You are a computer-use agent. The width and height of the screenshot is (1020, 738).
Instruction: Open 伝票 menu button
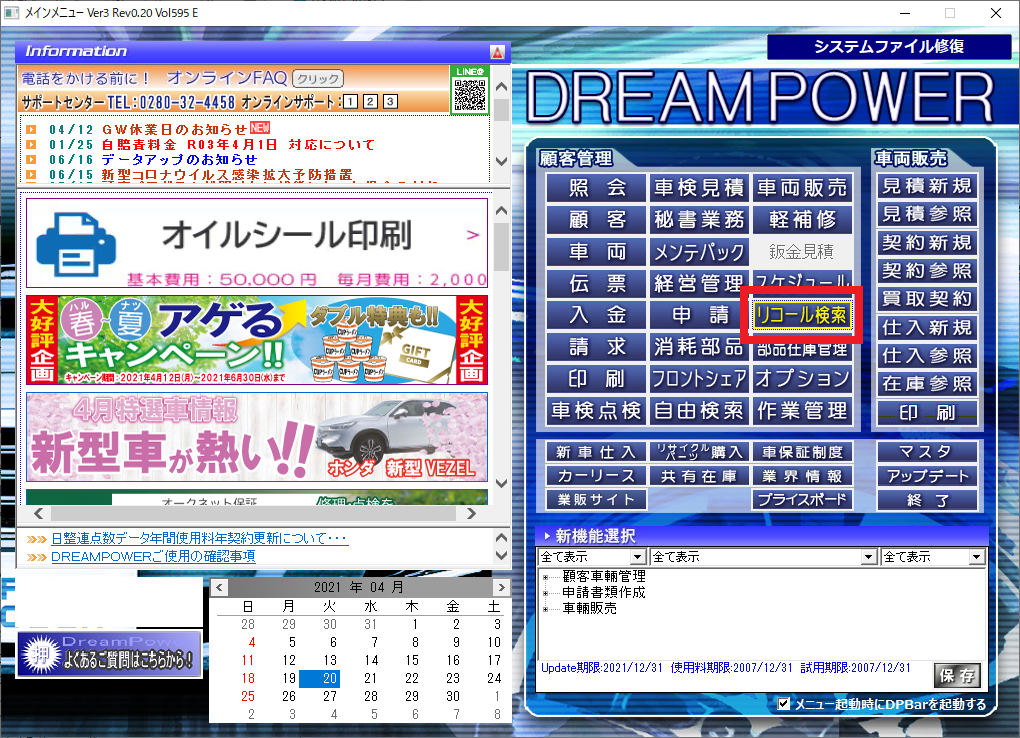tap(597, 284)
